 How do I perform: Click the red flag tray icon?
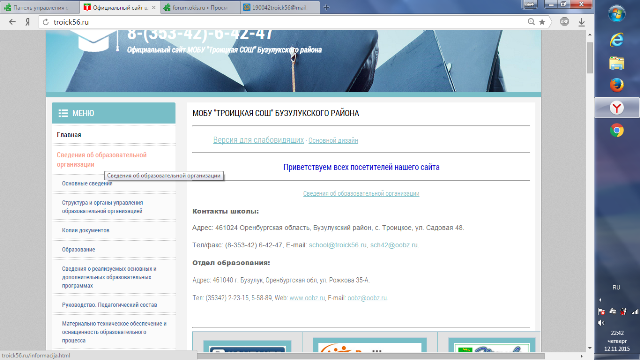pyautogui.click(x=601, y=311)
